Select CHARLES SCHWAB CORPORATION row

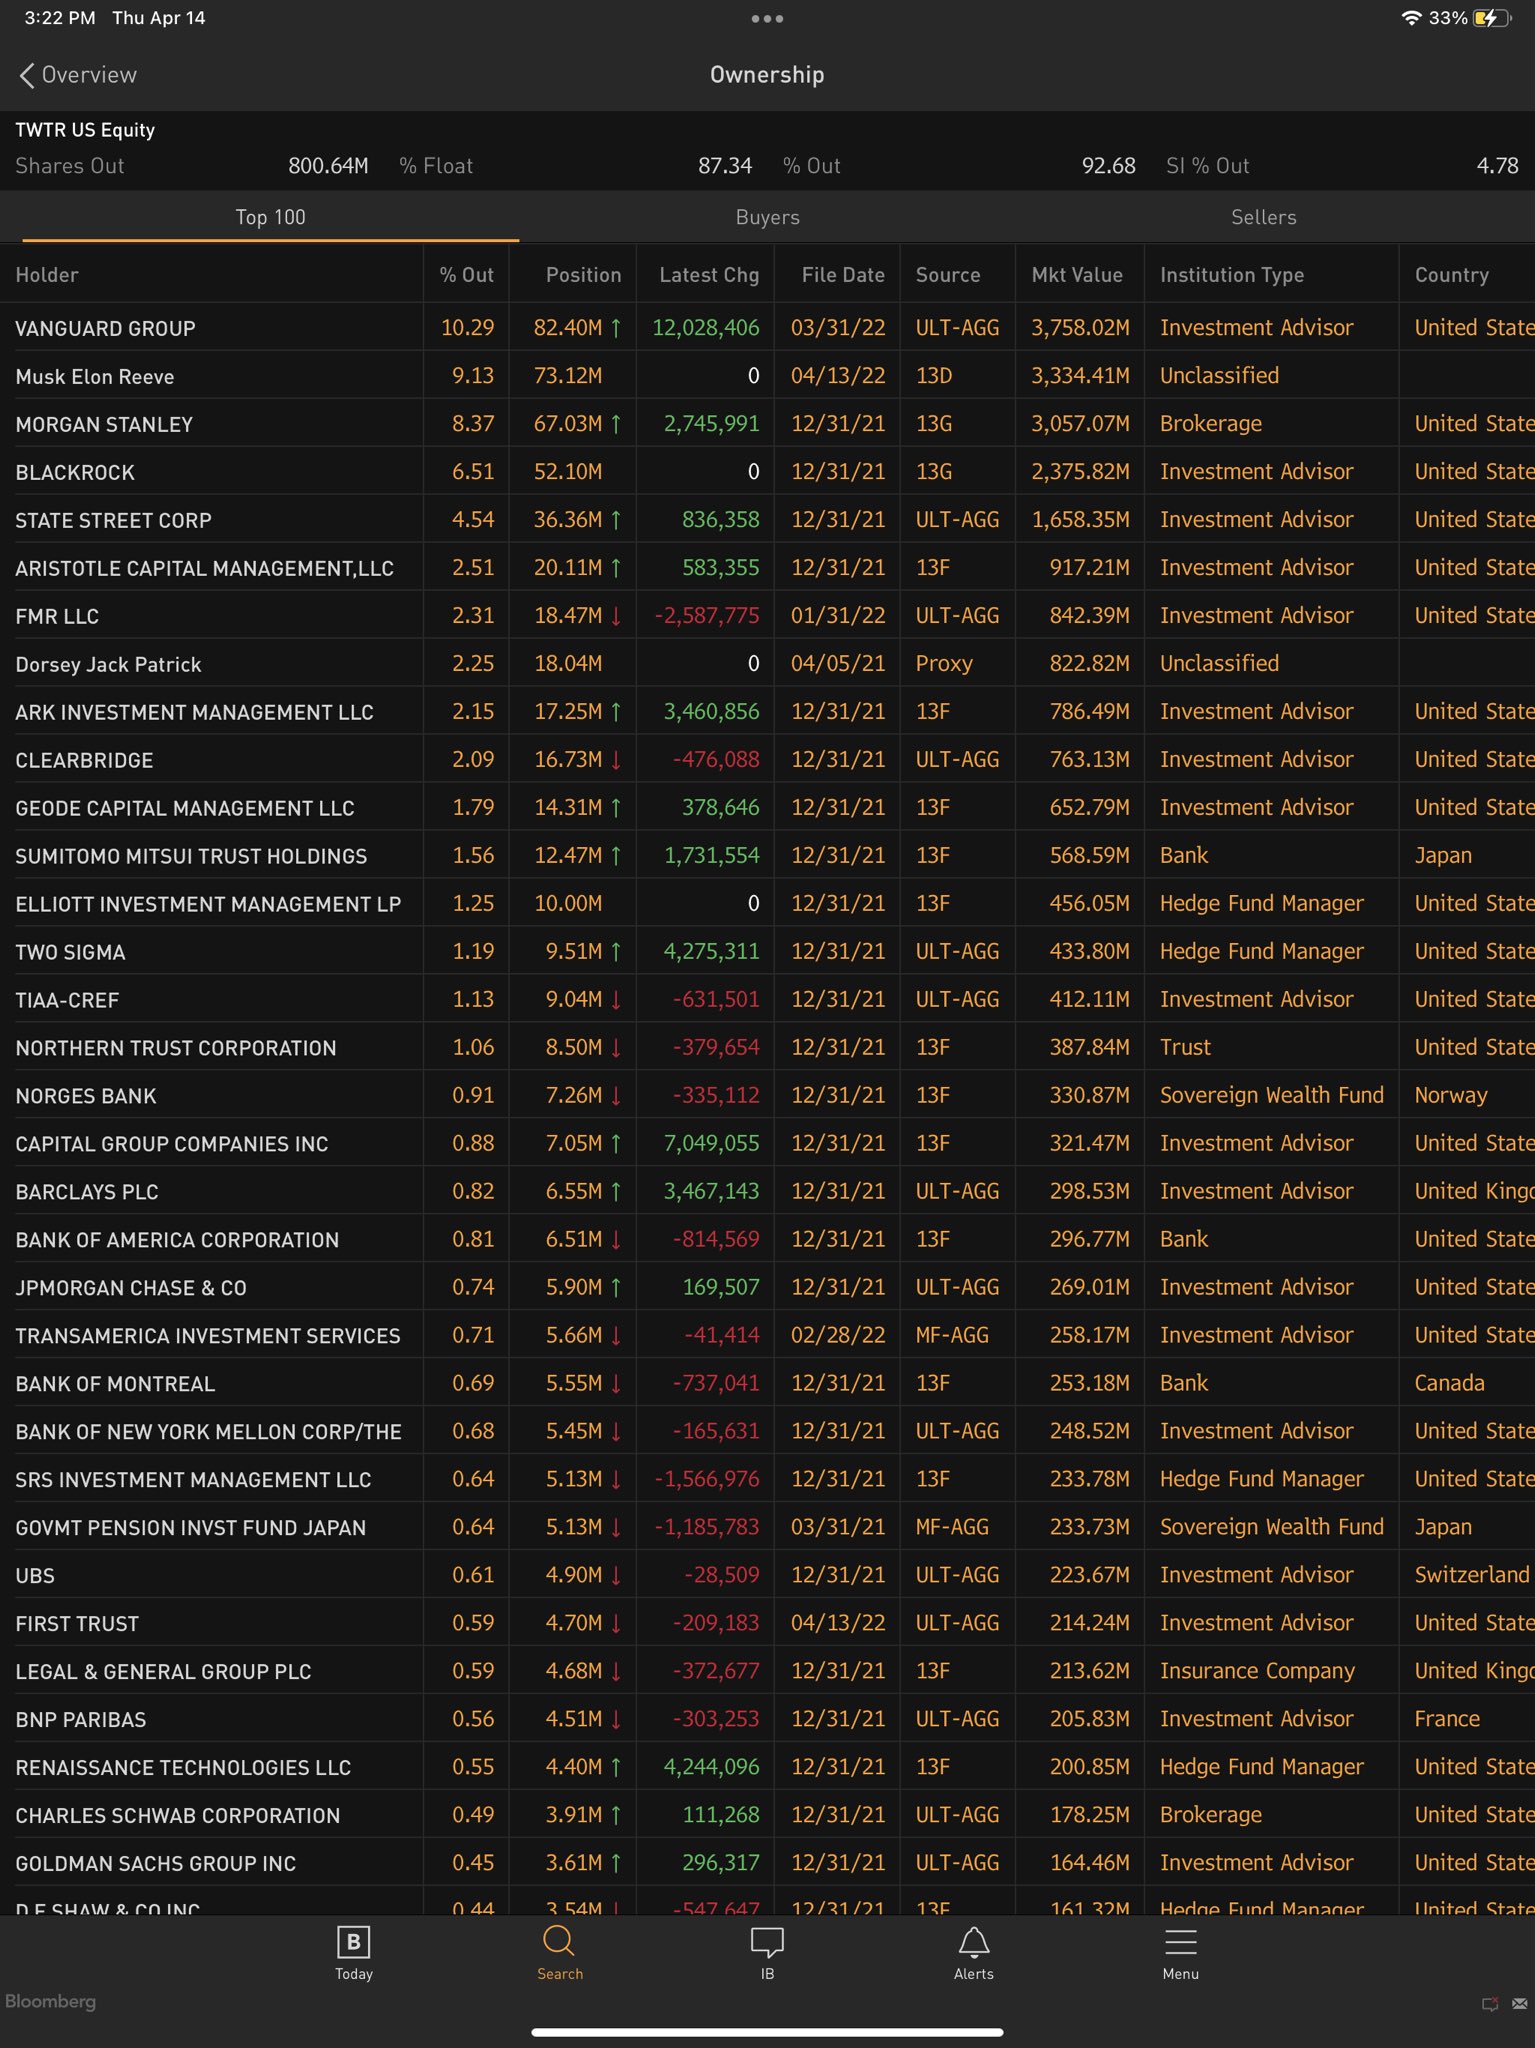click(x=767, y=1816)
